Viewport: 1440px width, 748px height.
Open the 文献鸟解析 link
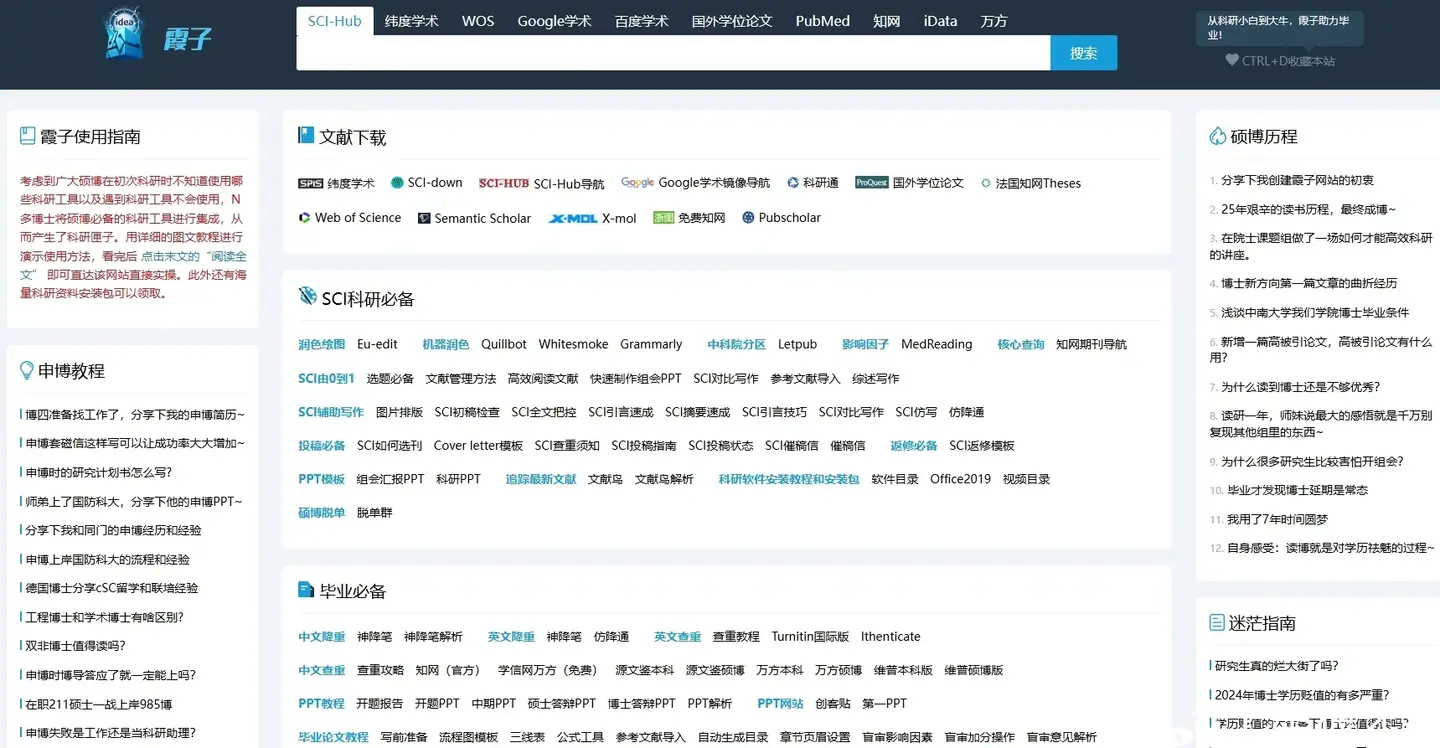[x=664, y=479]
